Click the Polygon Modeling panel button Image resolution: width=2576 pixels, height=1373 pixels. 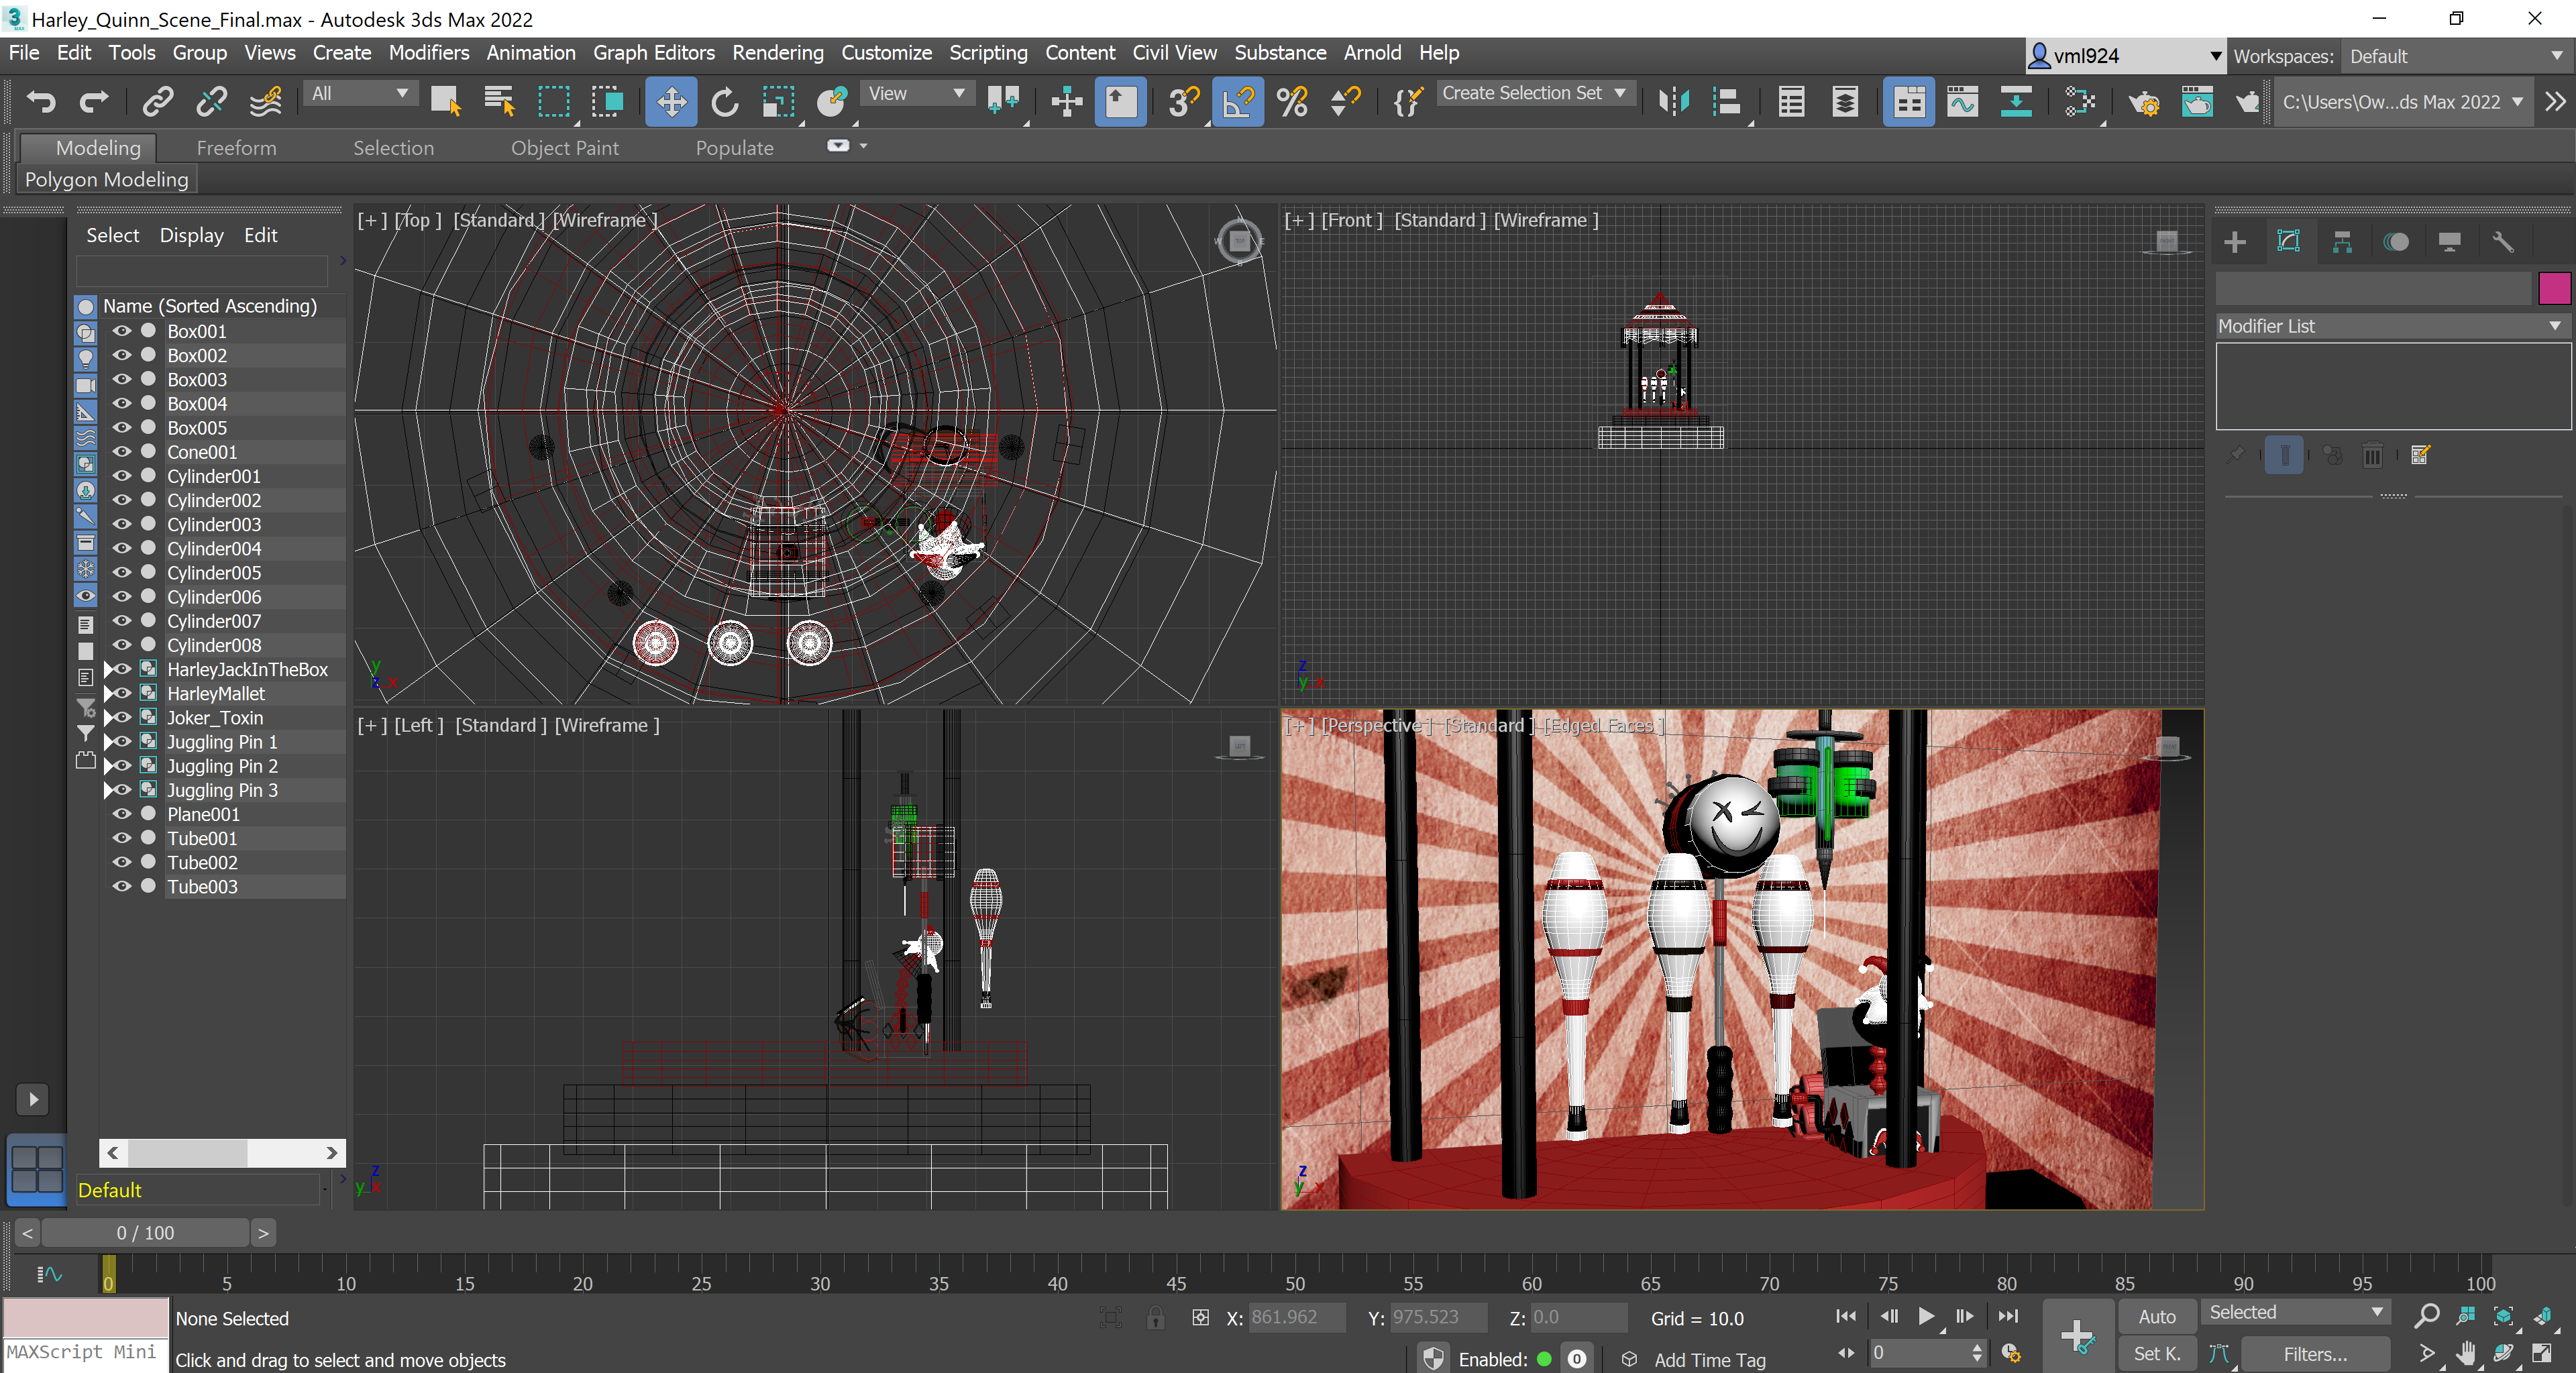tap(107, 179)
